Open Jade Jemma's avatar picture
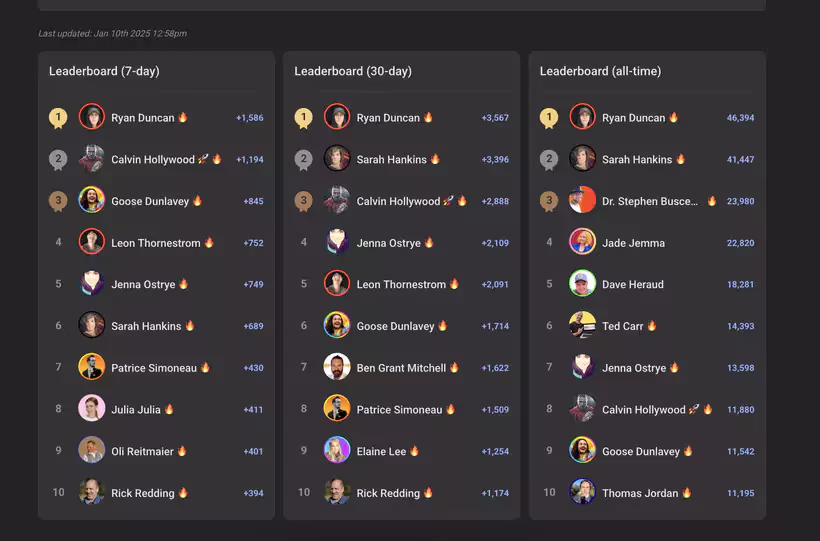This screenshot has height=541, width=820. pyautogui.click(x=582, y=242)
